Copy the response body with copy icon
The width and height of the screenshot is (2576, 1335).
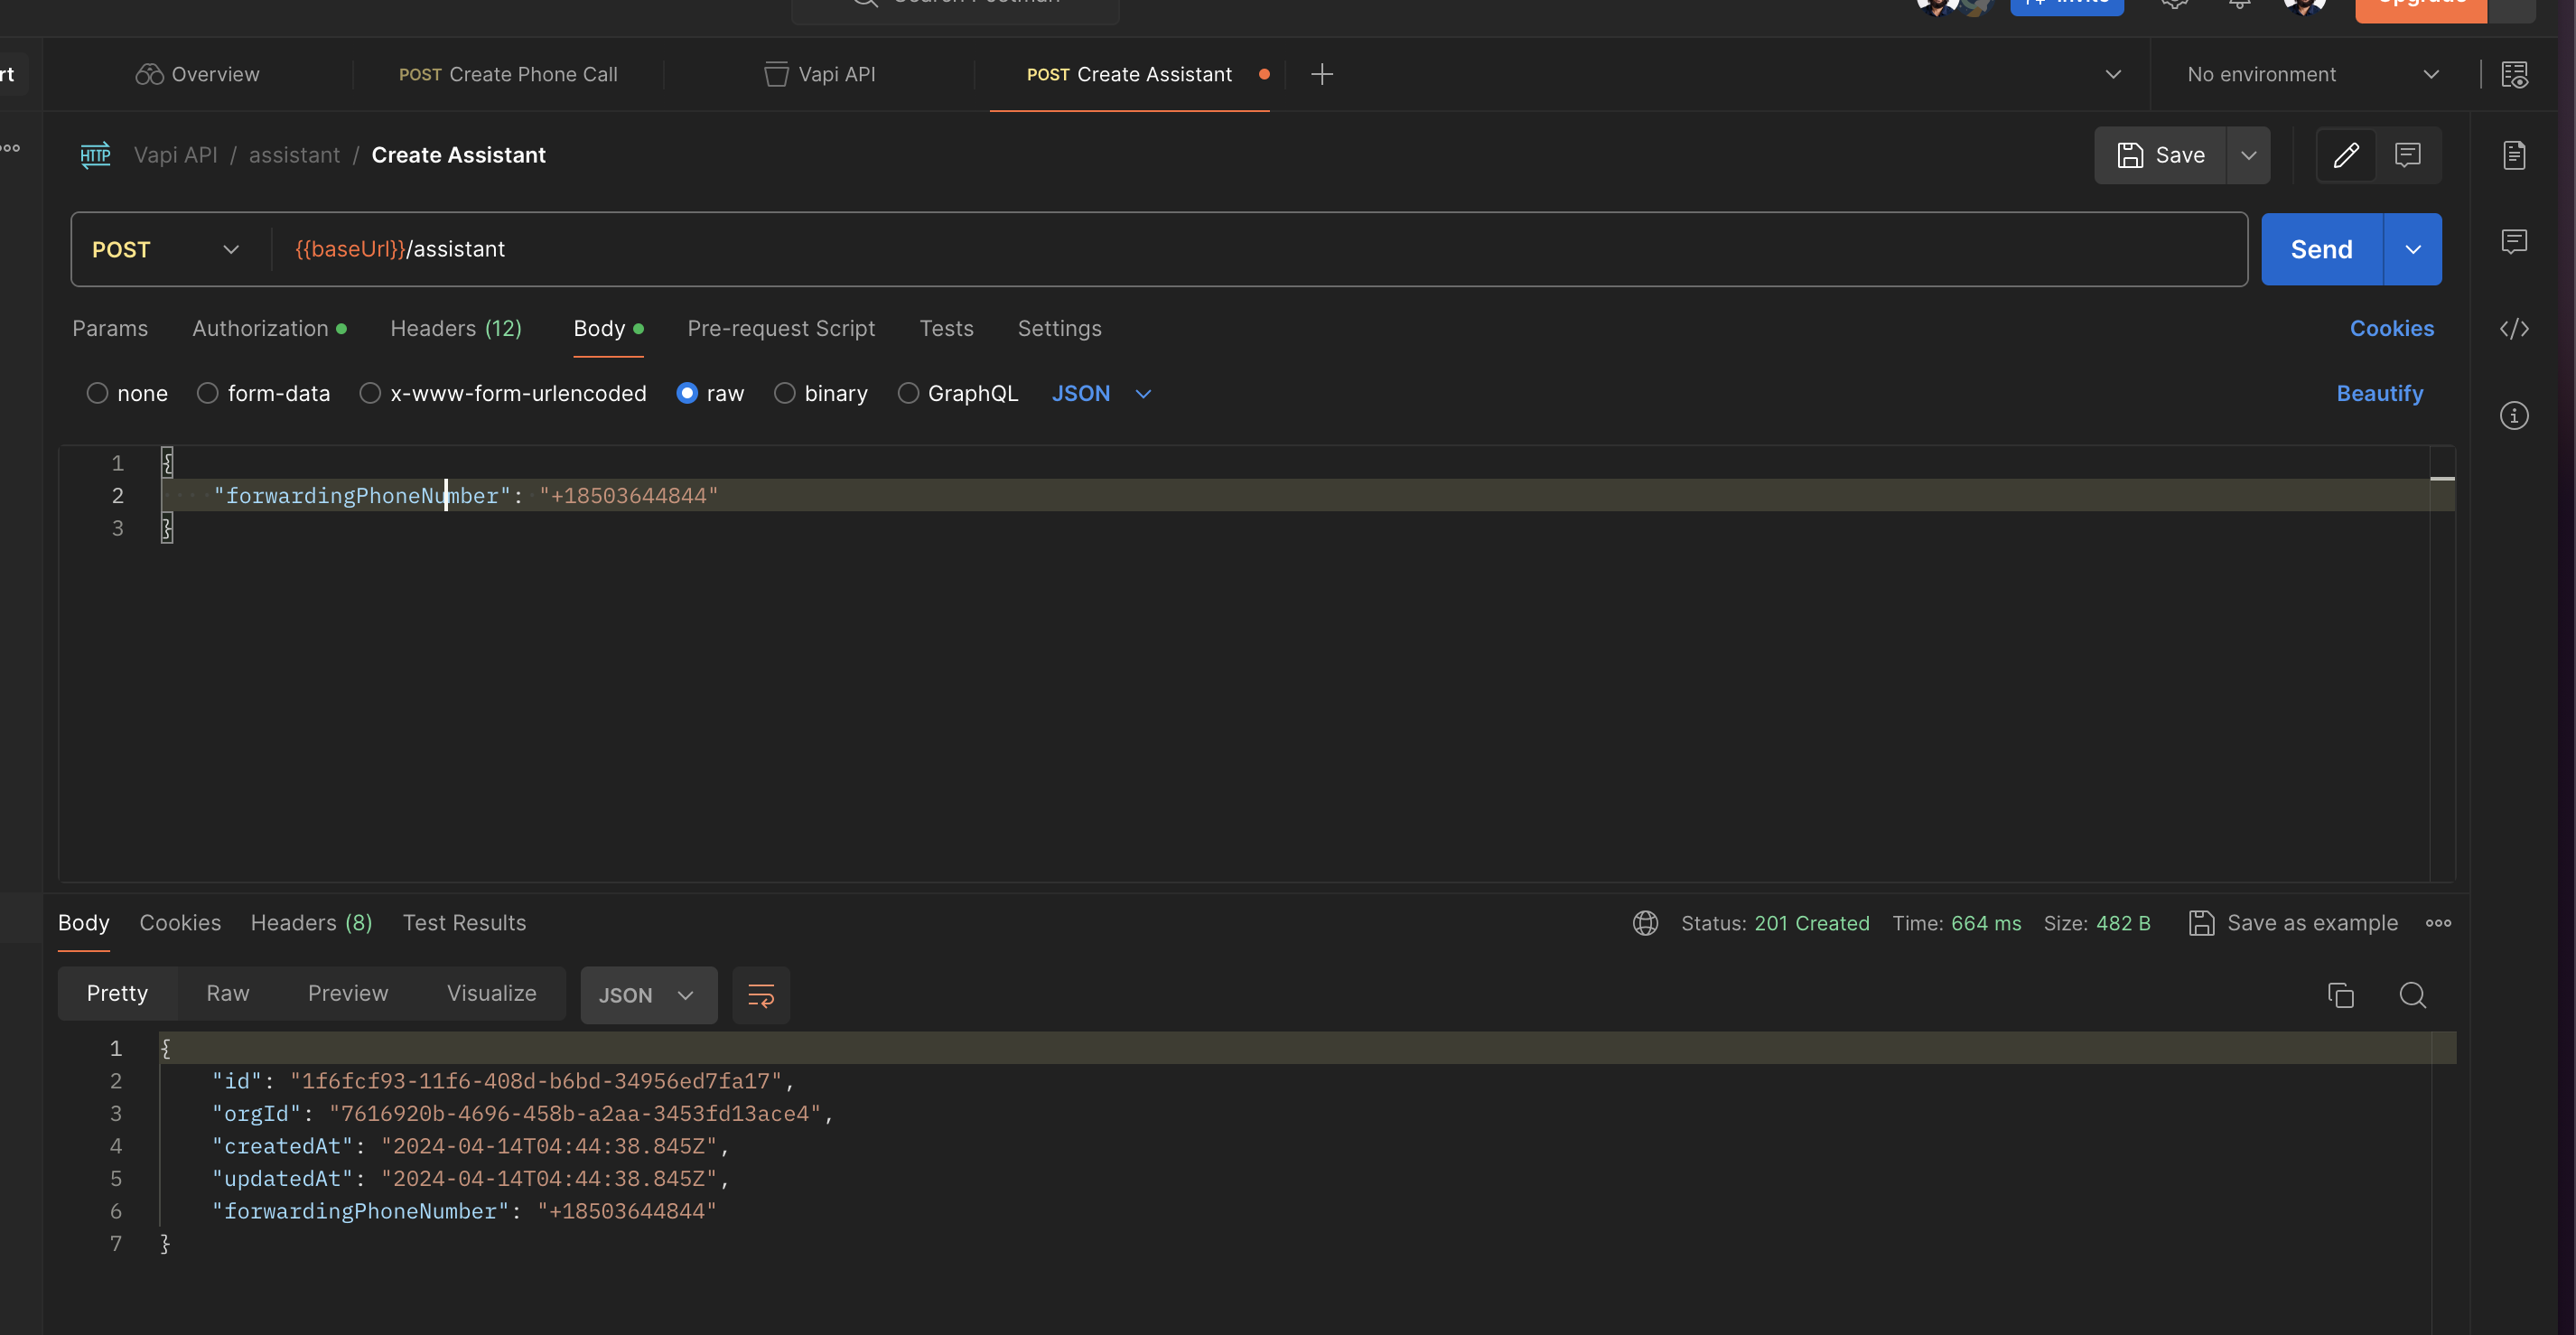[x=2340, y=995]
